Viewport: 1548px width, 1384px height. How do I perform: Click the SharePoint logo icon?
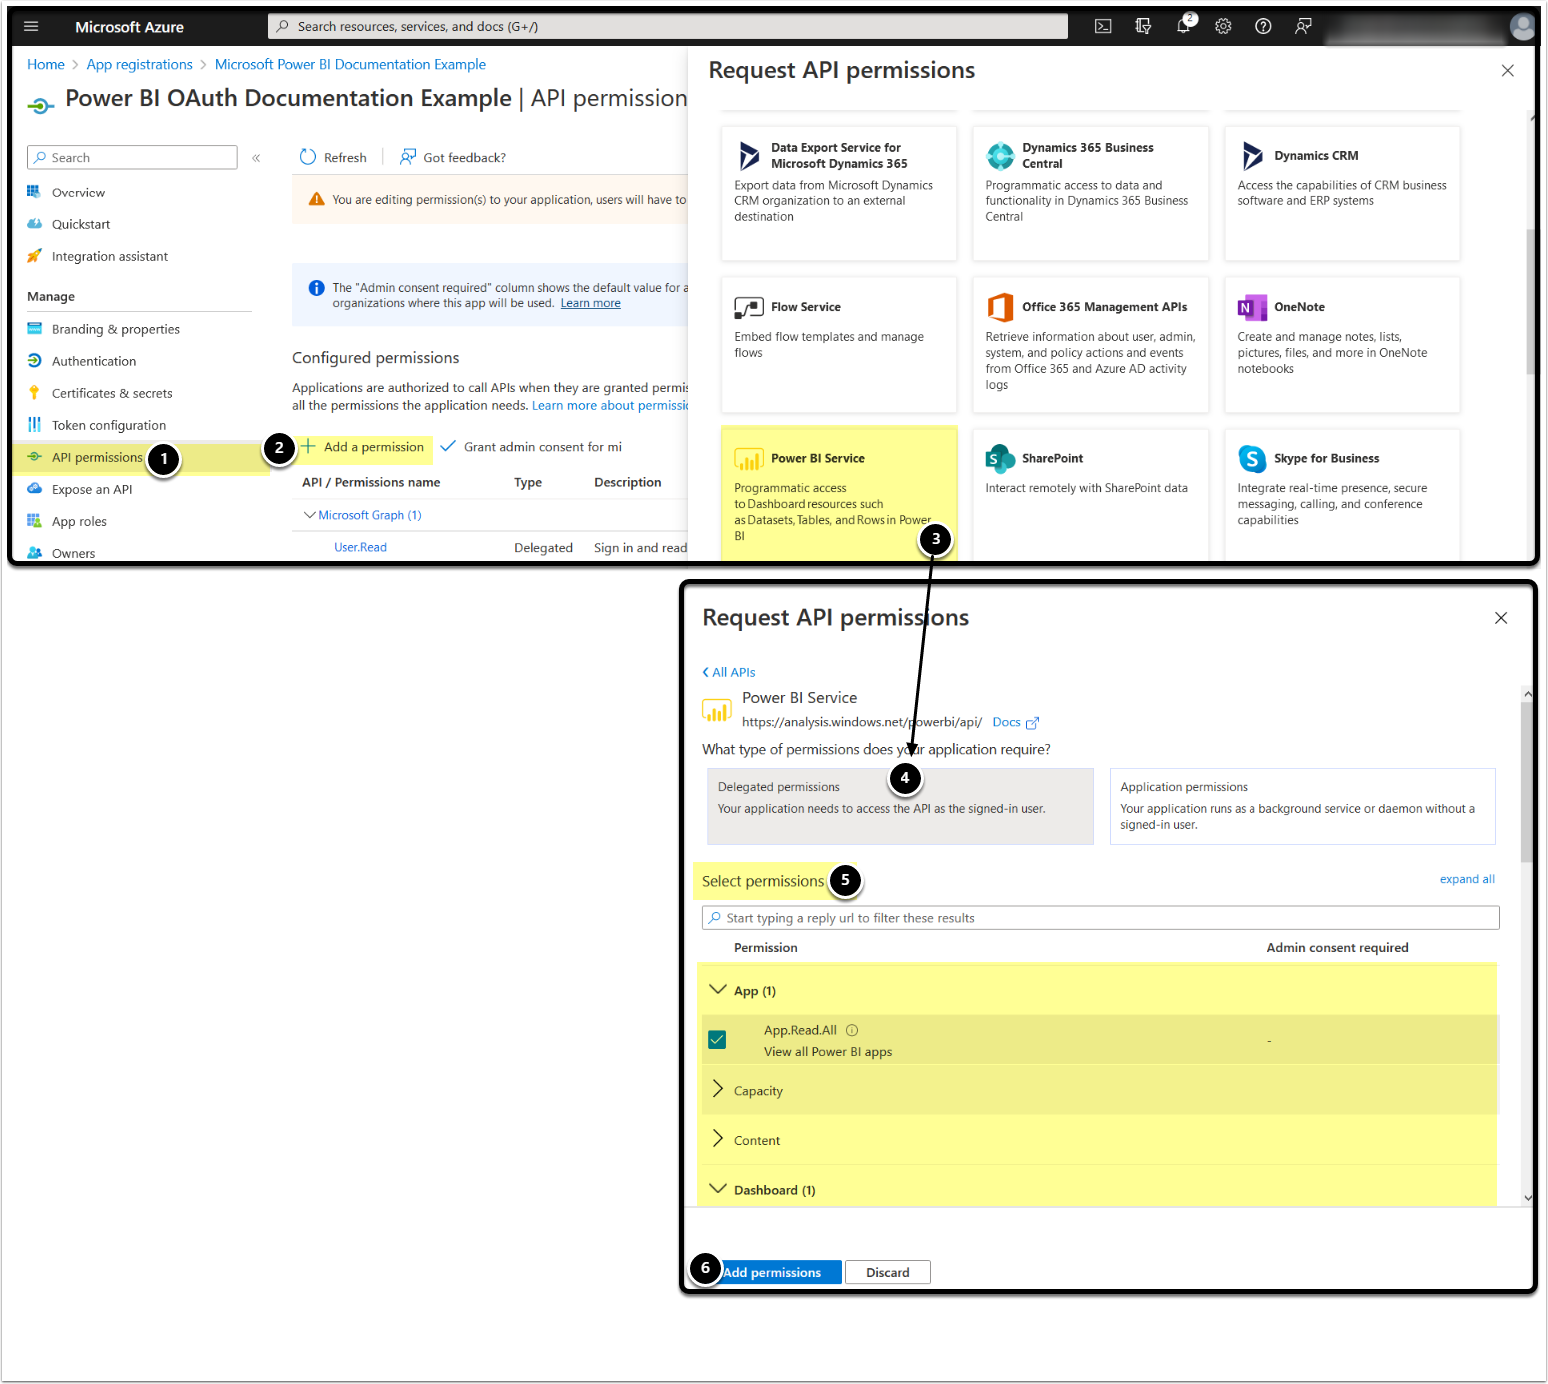[x=1000, y=458]
